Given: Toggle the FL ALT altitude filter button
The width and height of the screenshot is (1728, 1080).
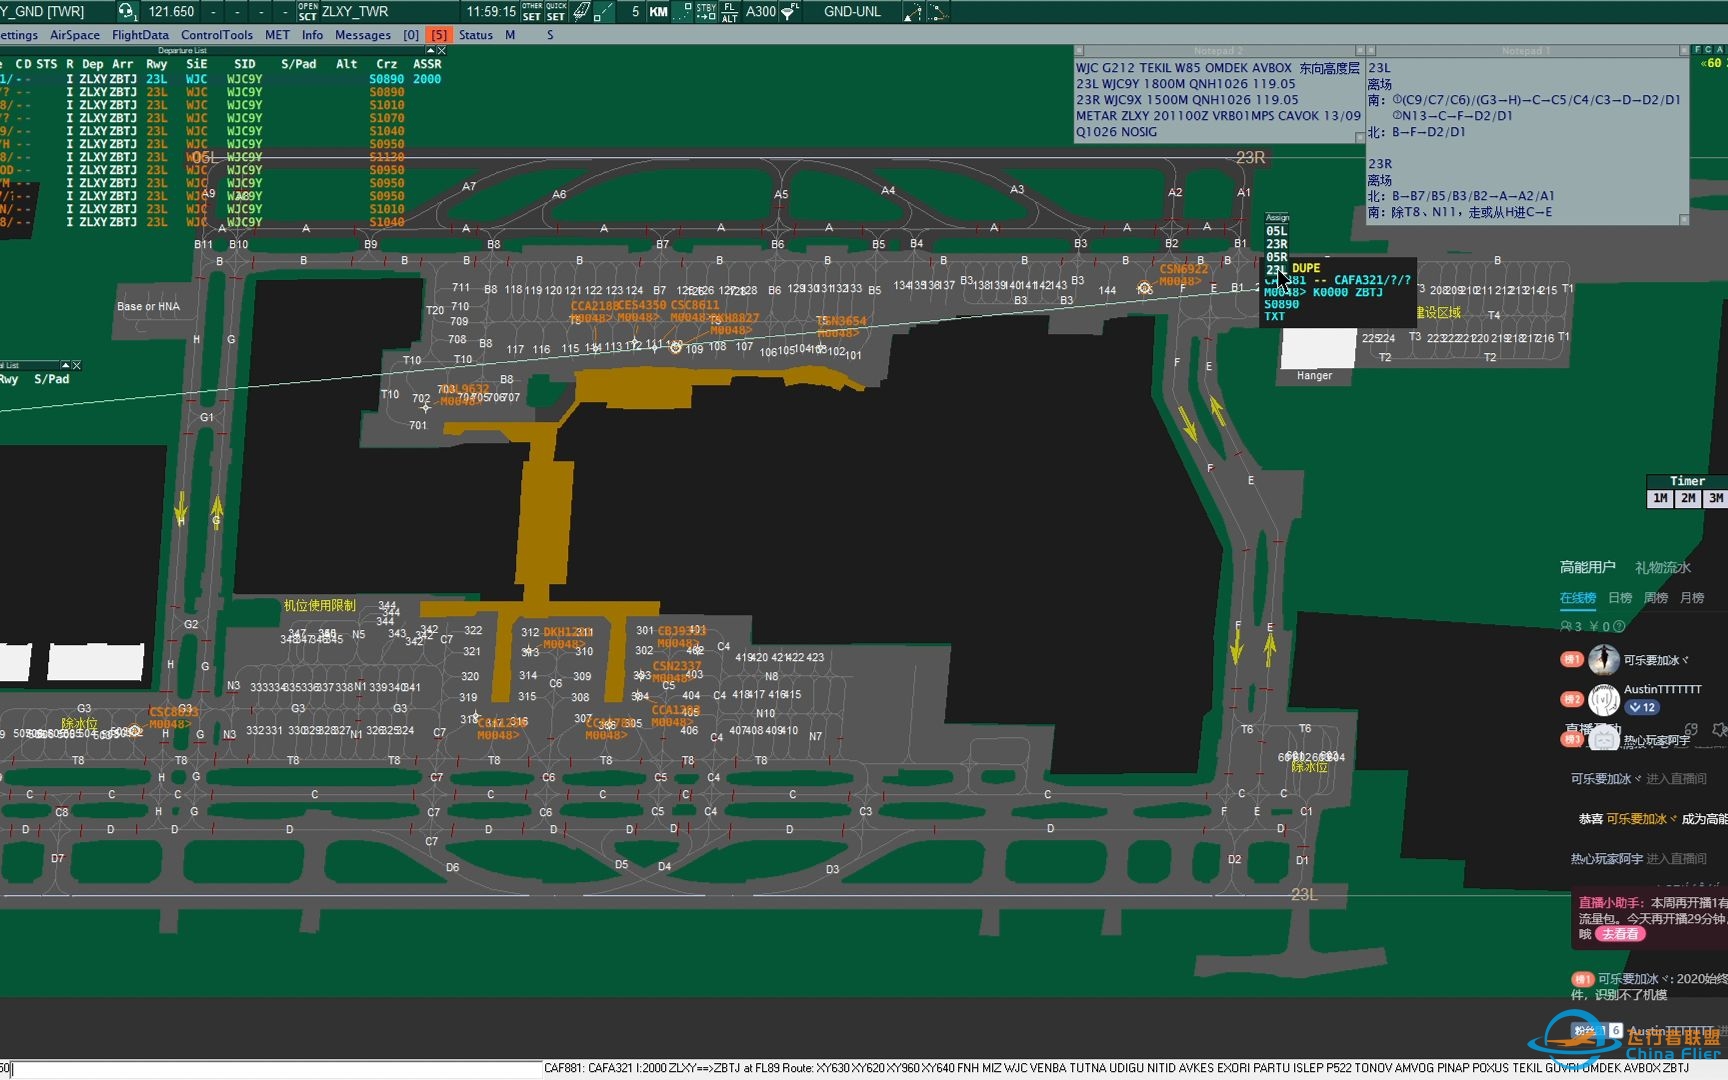Looking at the screenshot, I should point(730,11).
